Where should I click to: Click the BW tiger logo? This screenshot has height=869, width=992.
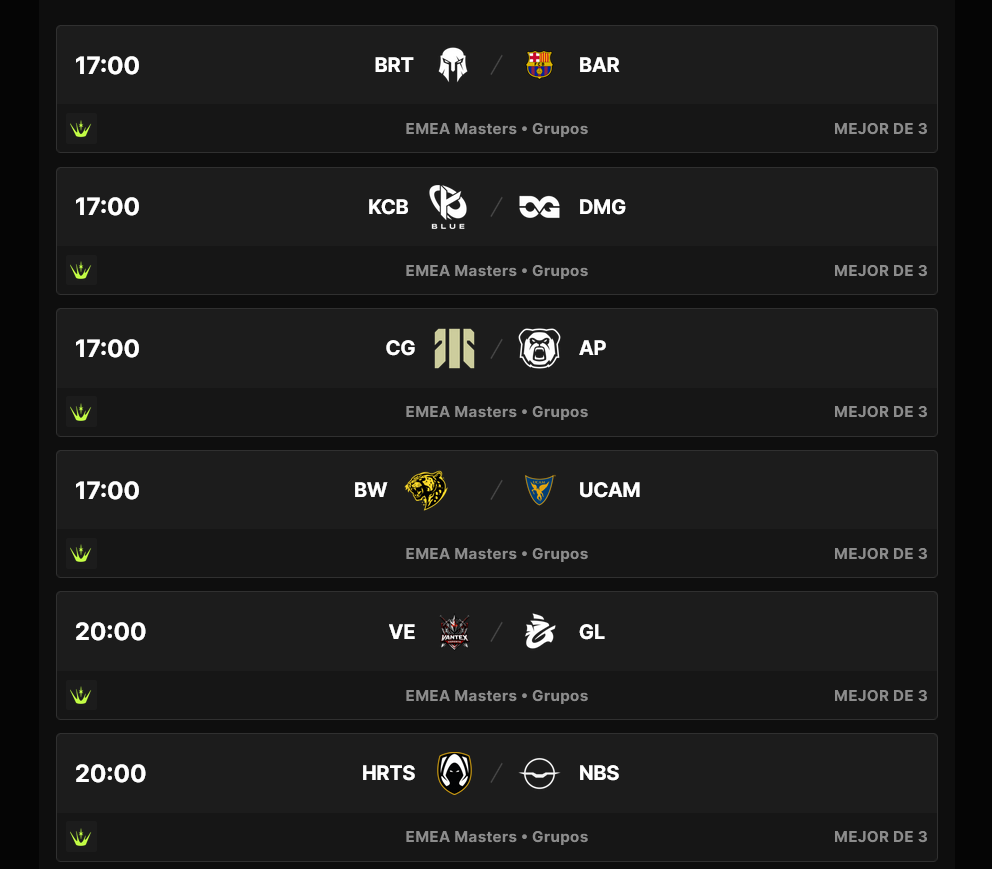pyautogui.click(x=425, y=490)
